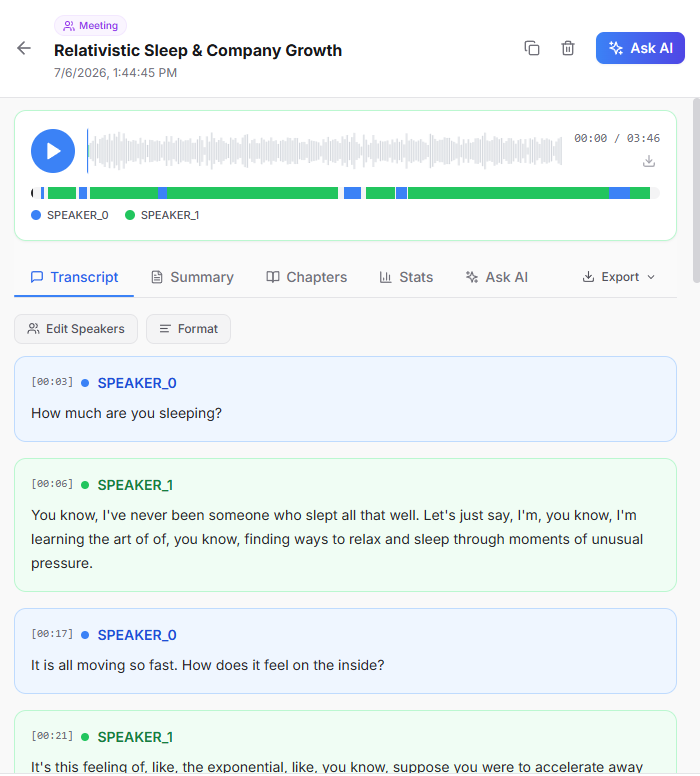
Task: Click the [00:21] timestamp
Action: point(52,735)
